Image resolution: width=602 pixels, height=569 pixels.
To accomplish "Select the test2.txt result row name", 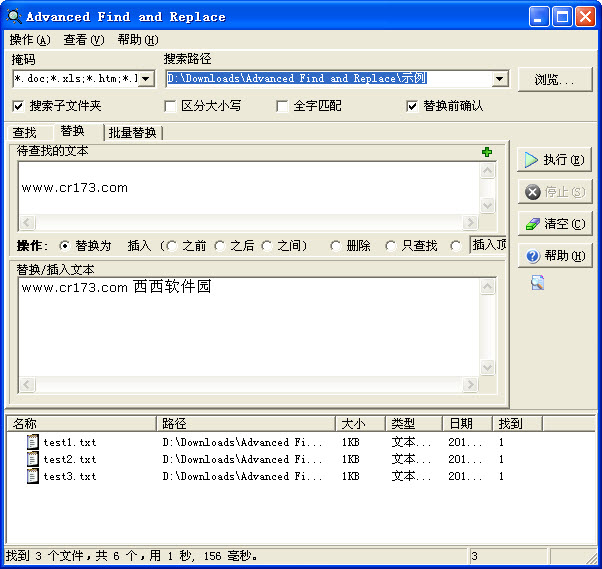I will point(69,460).
